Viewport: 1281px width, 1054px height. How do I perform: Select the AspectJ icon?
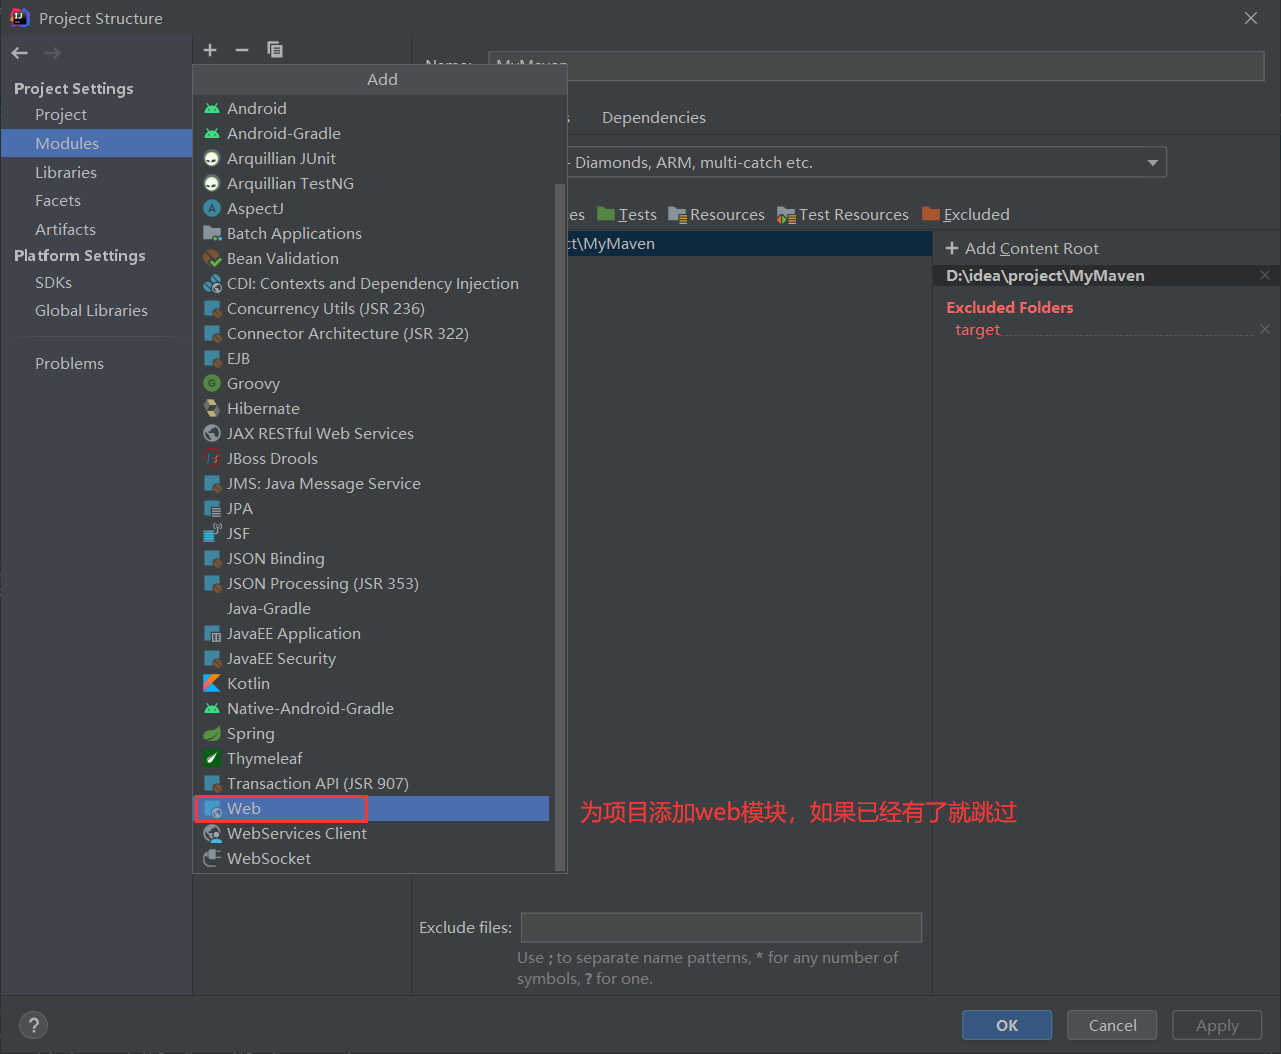coord(212,208)
